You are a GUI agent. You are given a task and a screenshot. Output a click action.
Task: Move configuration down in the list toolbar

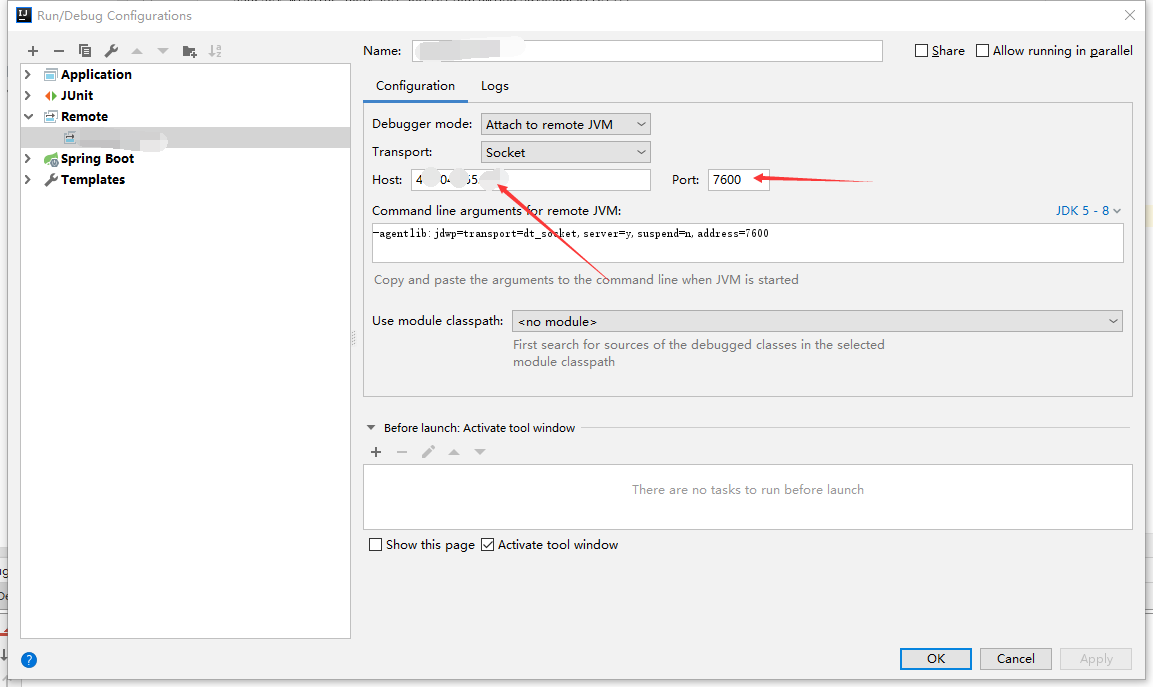[x=163, y=51]
